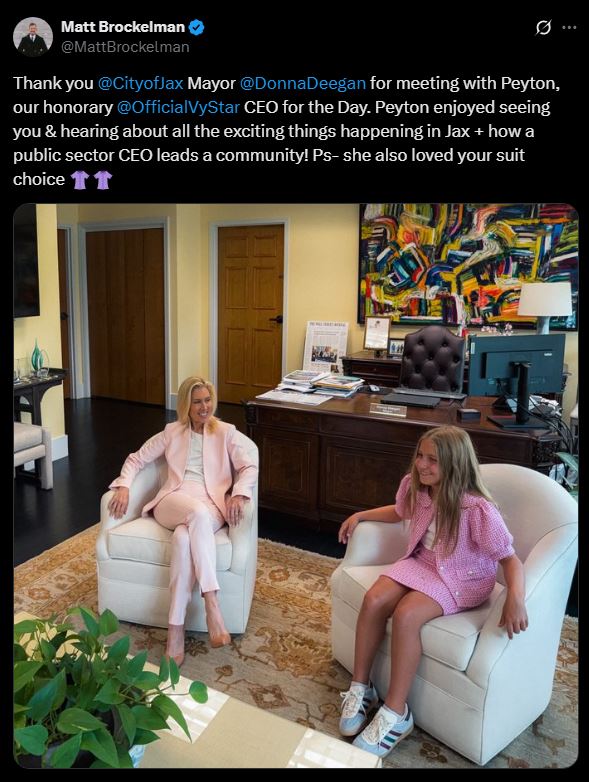
Task: Click the blue verified checkmark badge
Action: point(197,27)
